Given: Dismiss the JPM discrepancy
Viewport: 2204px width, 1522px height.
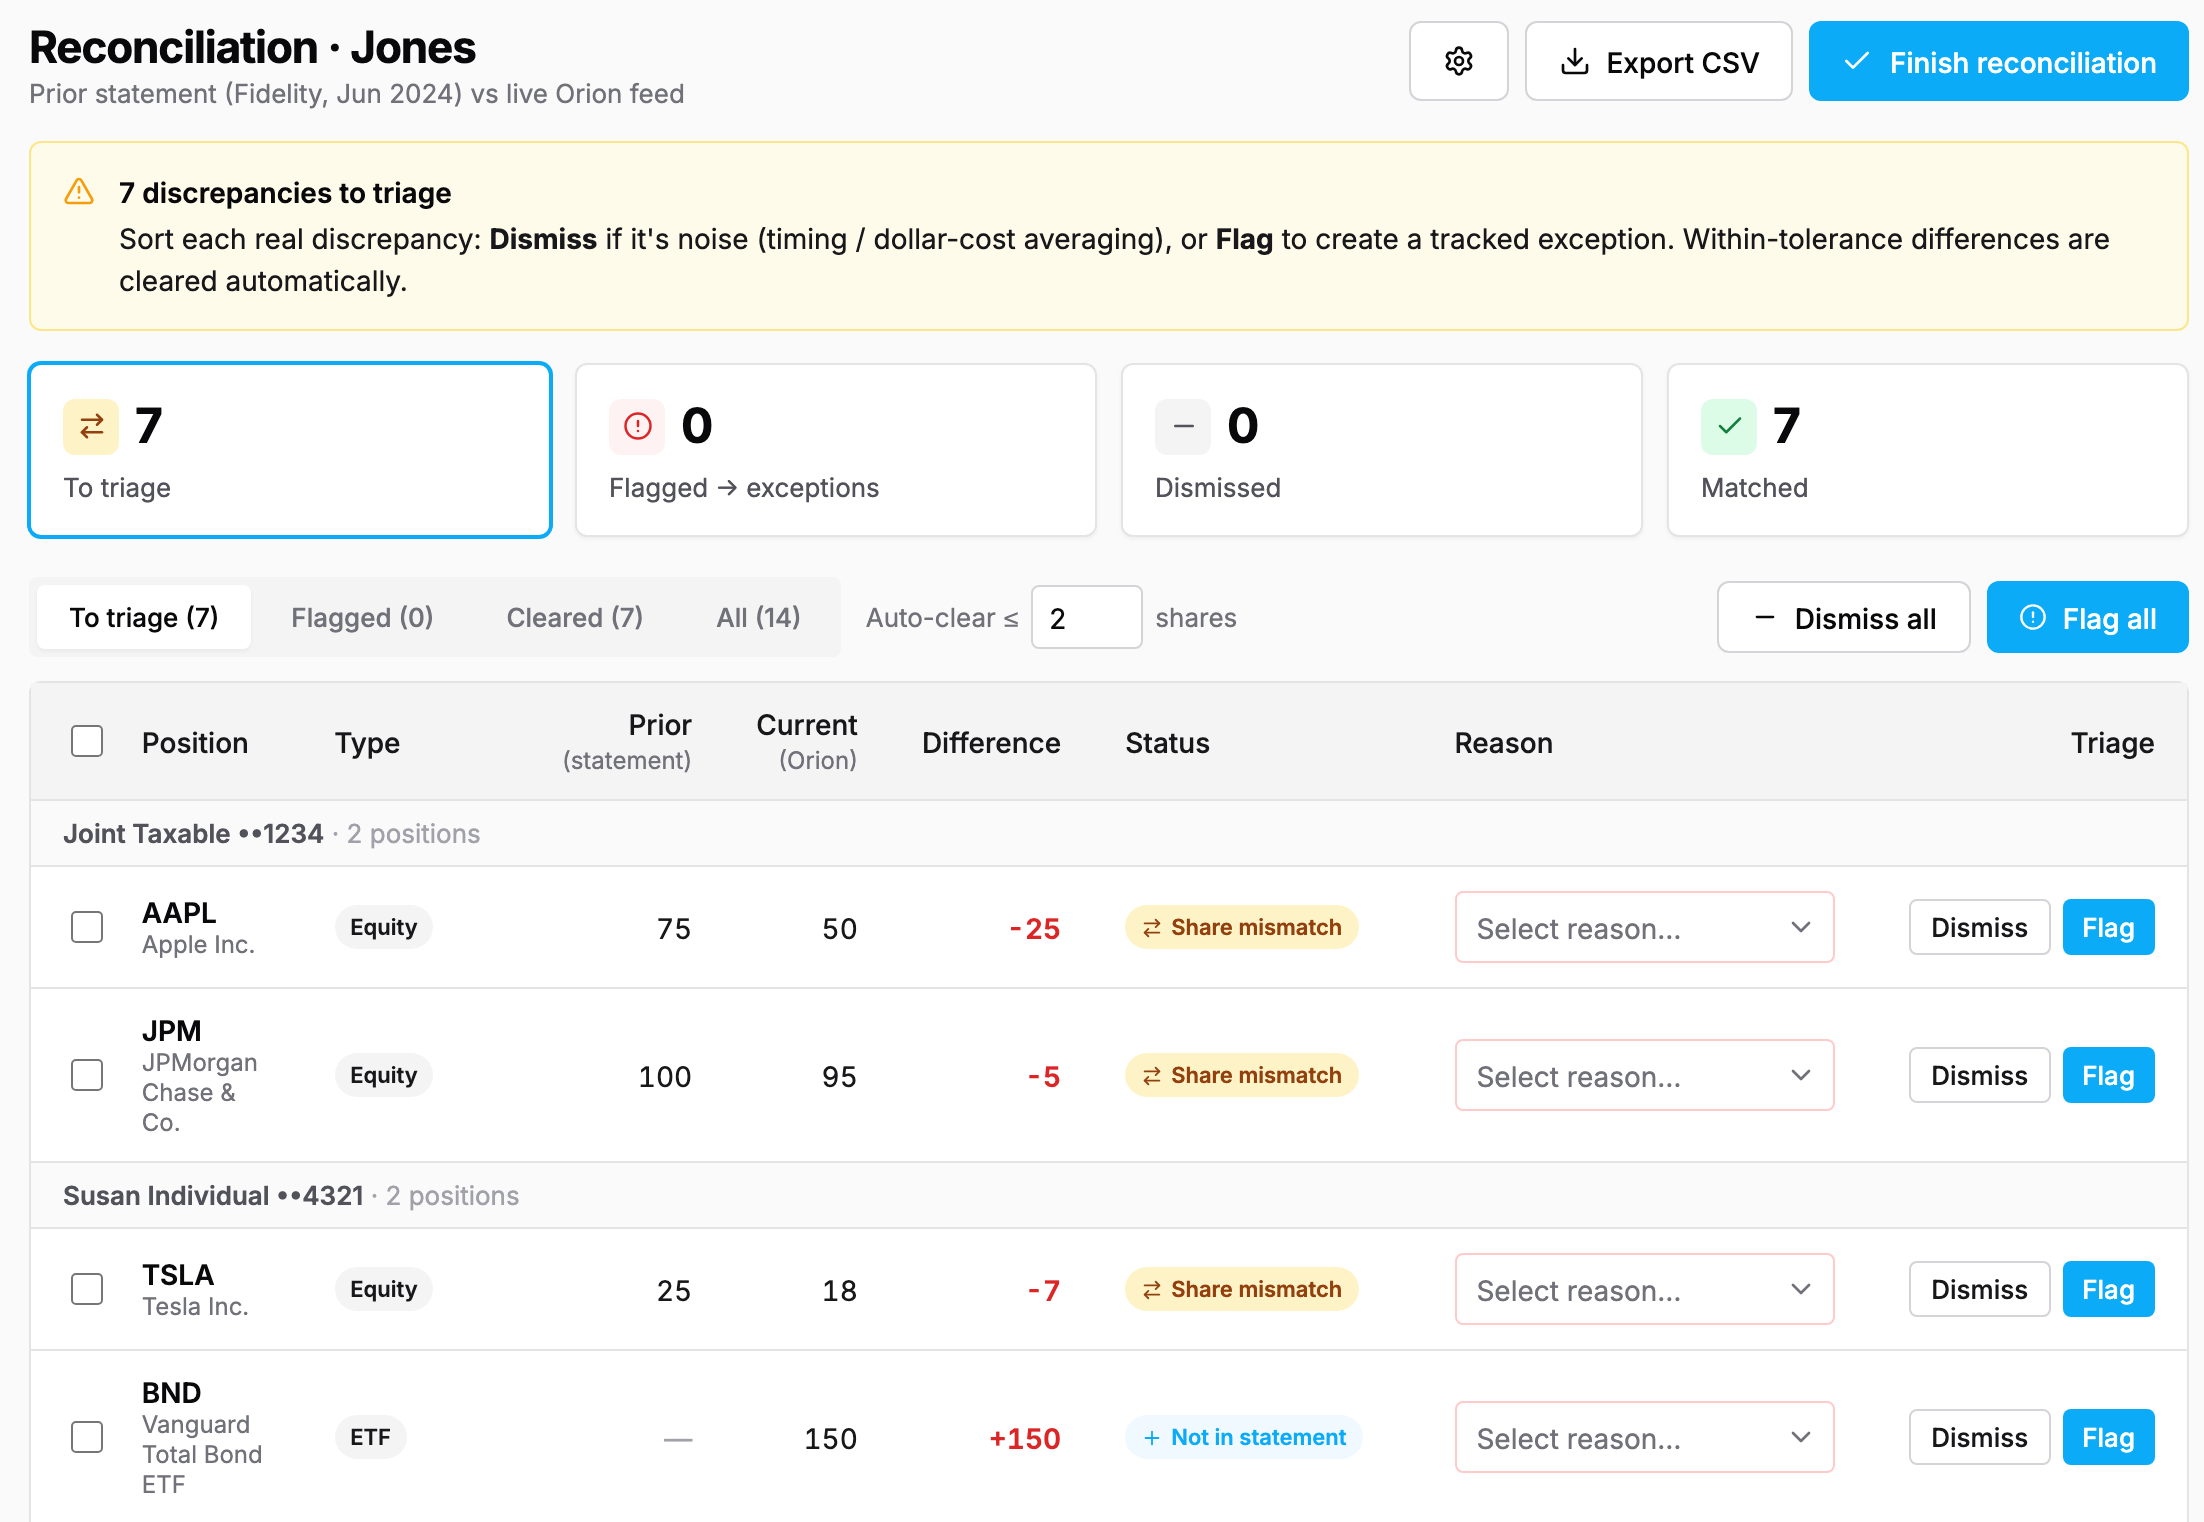Looking at the screenshot, I should pos(1979,1076).
